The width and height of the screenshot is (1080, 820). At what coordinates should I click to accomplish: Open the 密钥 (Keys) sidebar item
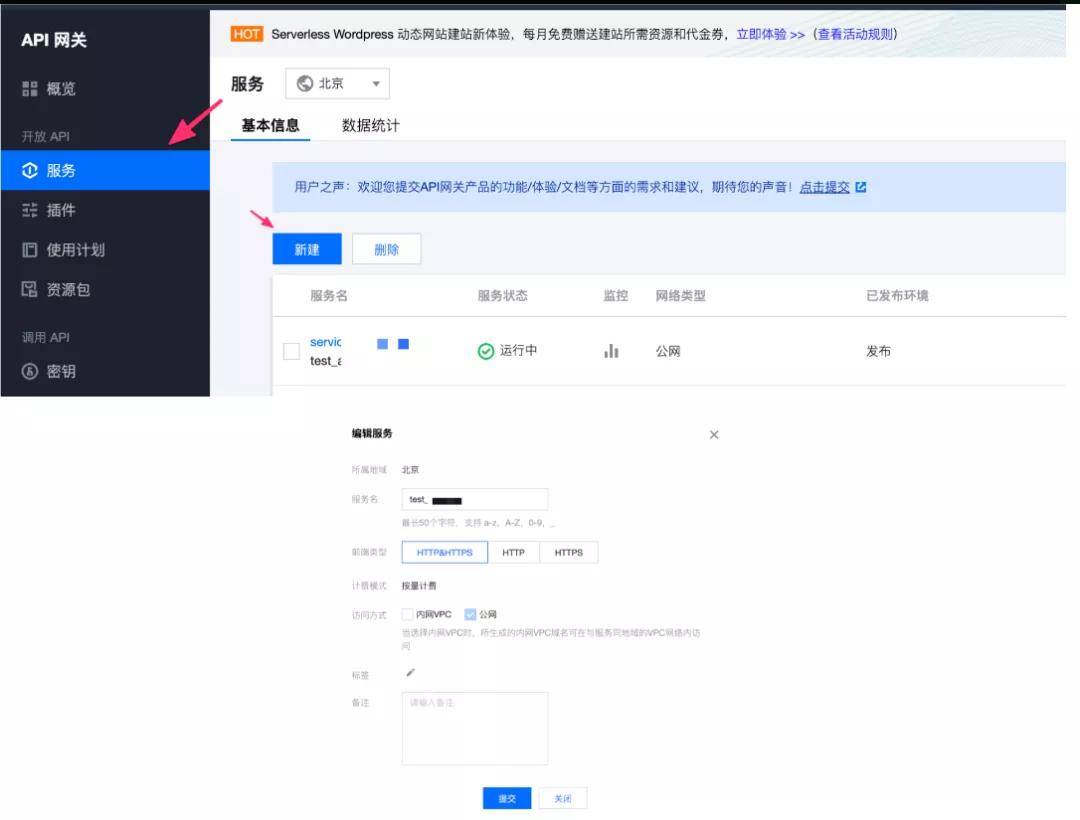pos(58,372)
